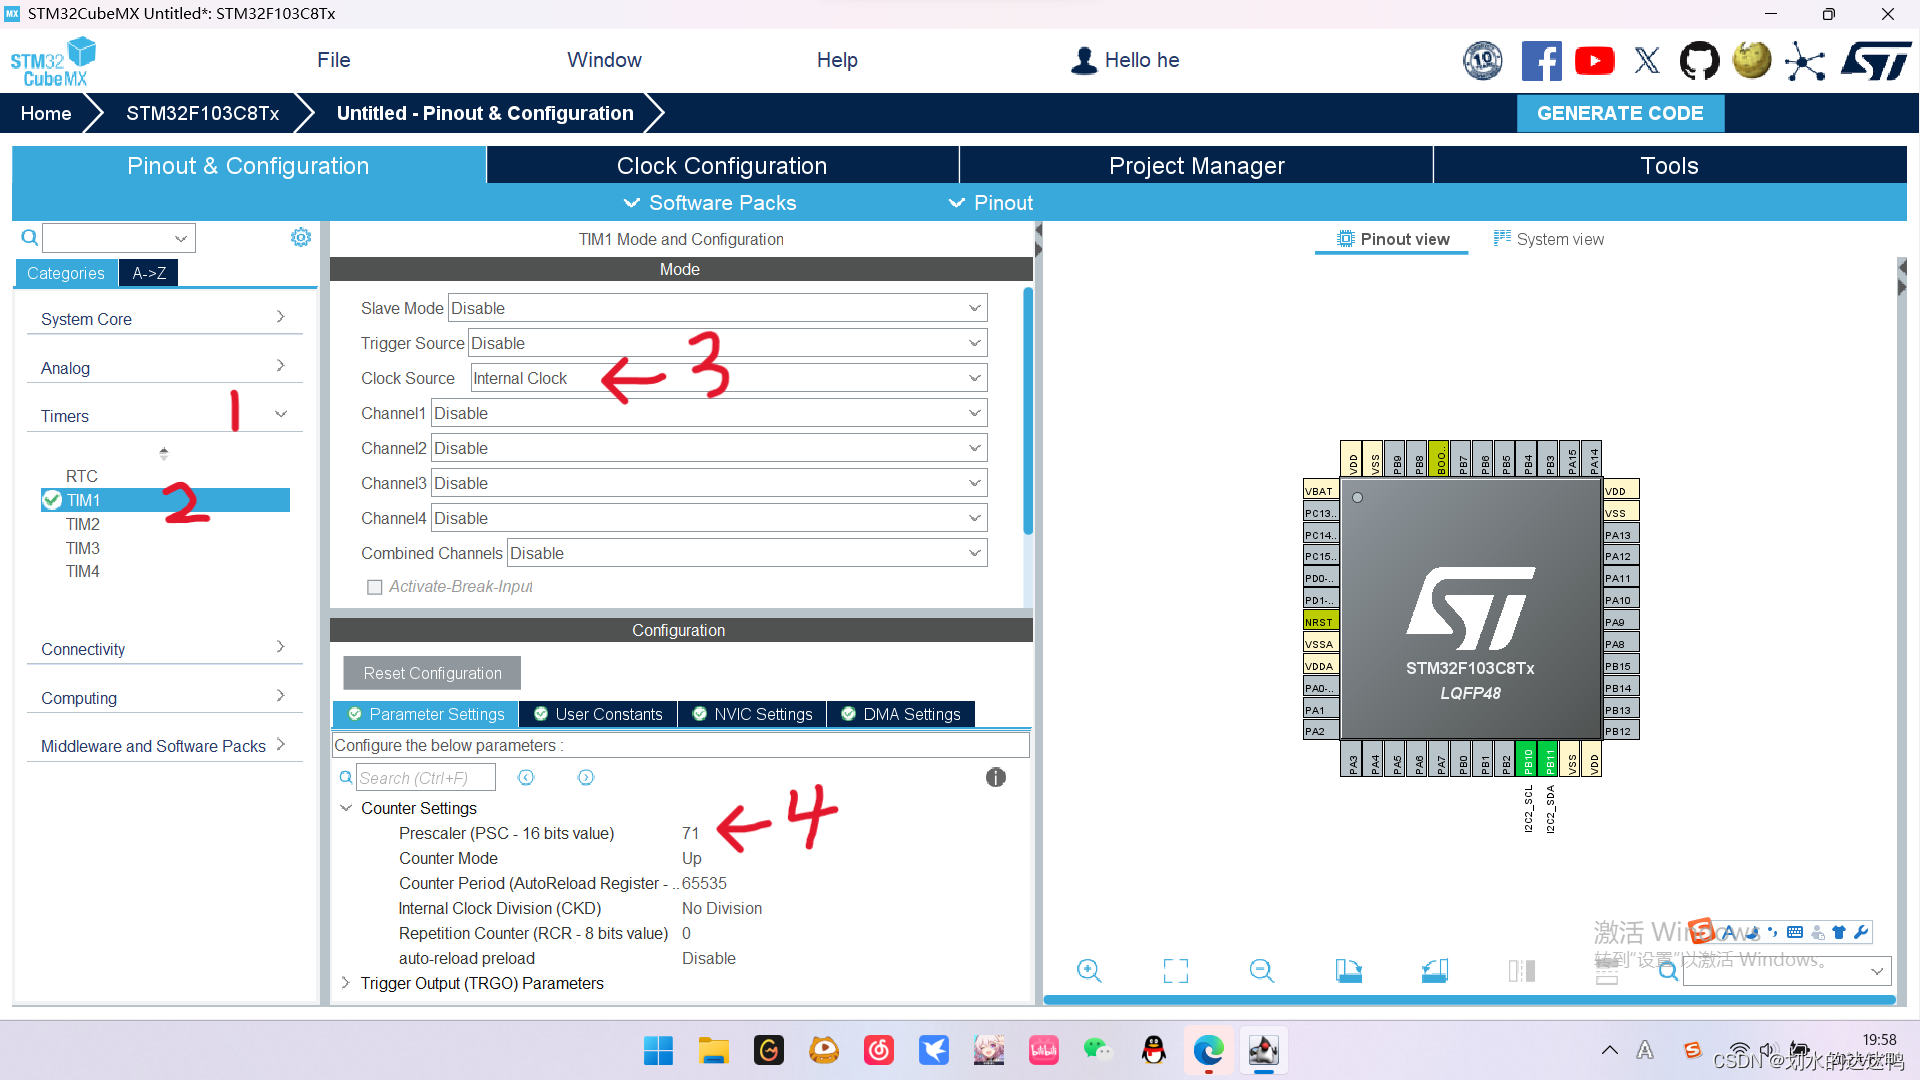This screenshot has width=1920, height=1080.
Task: Go to Home breadcrumb
Action: pyautogui.click(x=46, y=113)
